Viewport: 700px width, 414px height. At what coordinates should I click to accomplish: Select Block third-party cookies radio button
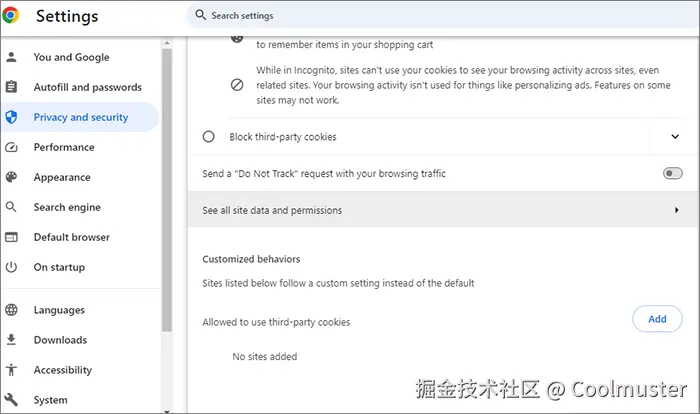(x=209, y=137)
